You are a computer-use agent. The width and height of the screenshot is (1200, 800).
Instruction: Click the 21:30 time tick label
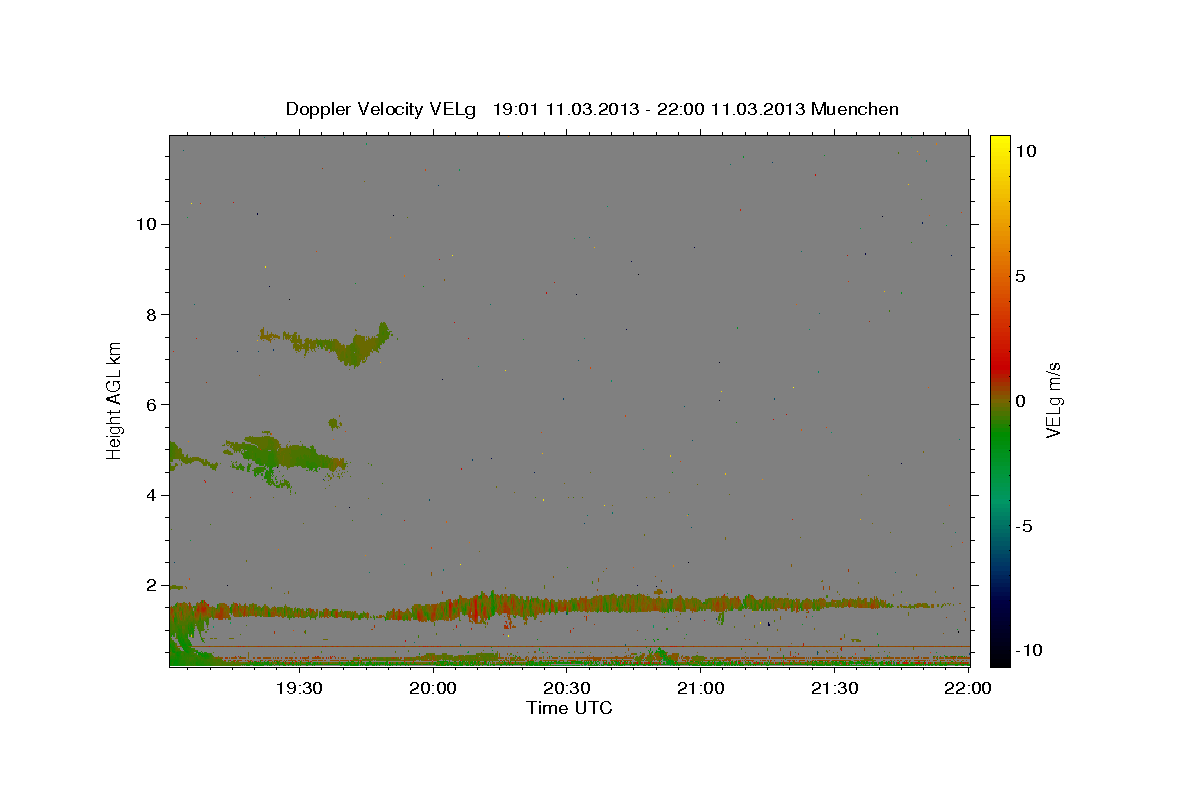tap(835, 688)
